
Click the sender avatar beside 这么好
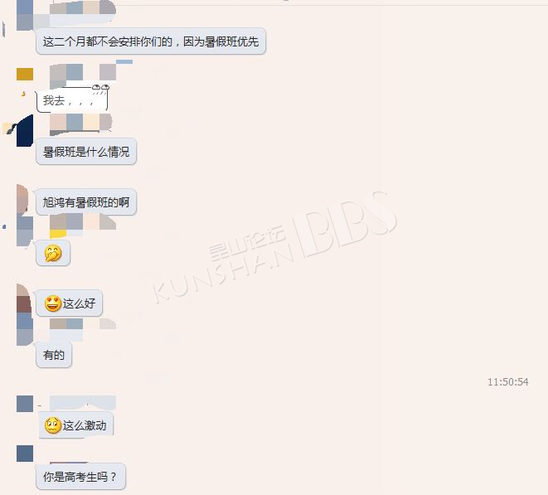[24, 298]
